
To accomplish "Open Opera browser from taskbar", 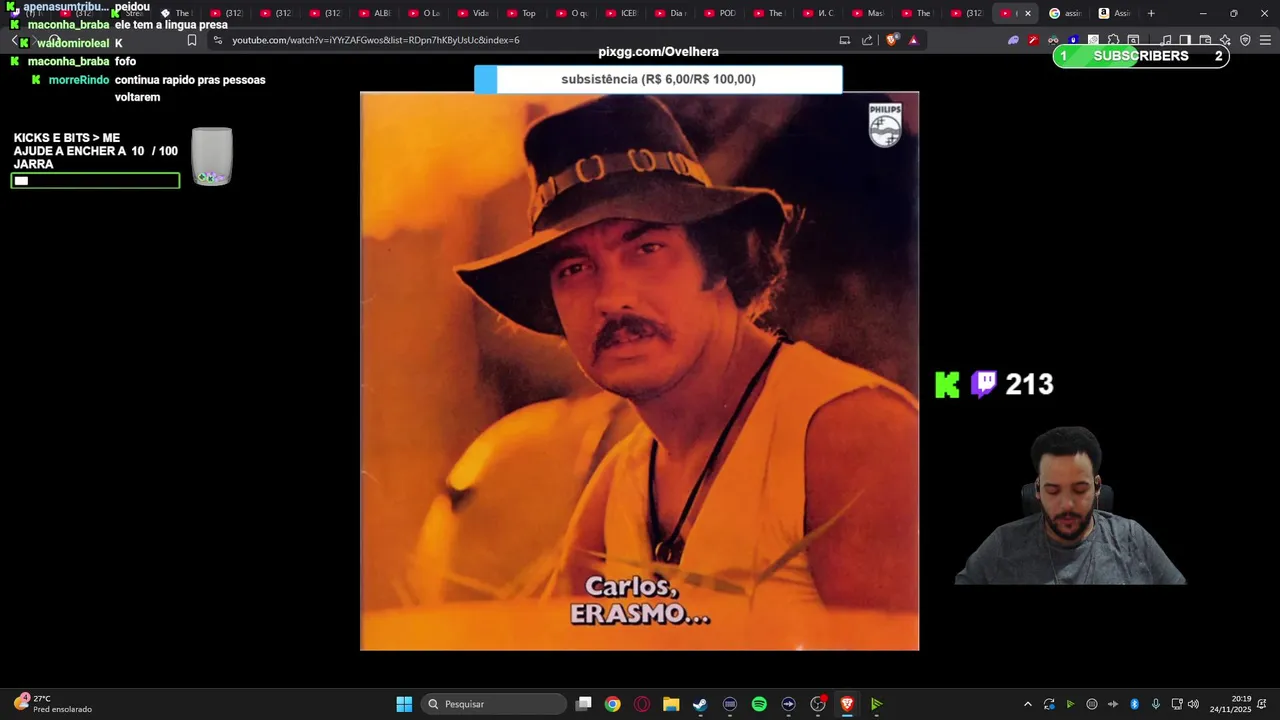I will click(642, 704).
